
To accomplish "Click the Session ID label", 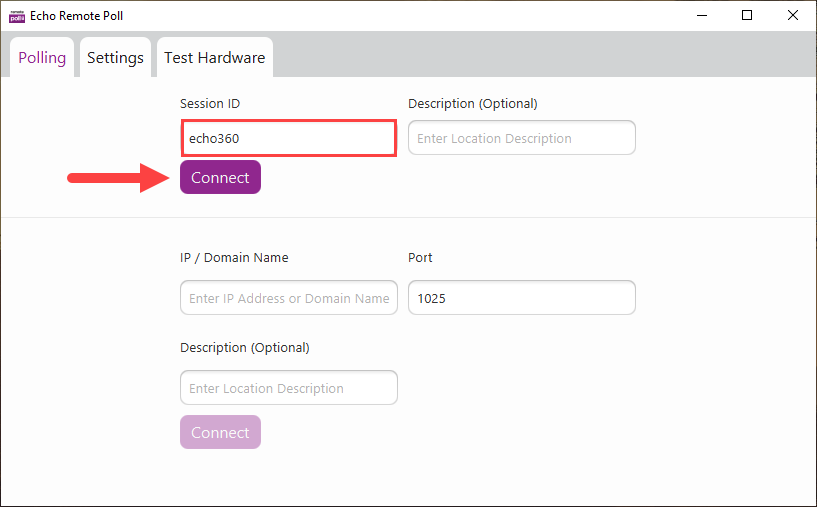I will click(210, 104).
